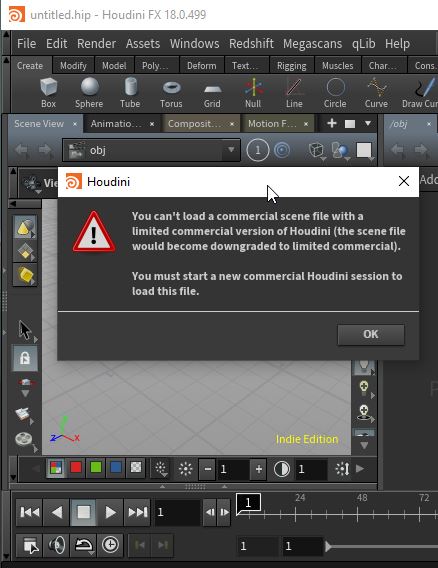Play the timeline forward
Image resolution: width=438 pixels, height=568 pixels.
point(110,512)
